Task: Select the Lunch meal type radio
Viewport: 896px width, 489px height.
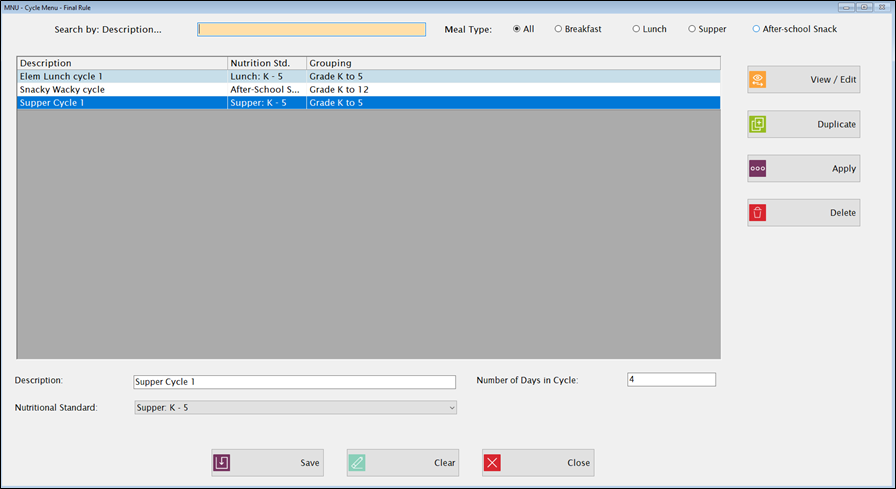Action: (x=636, y=29)
